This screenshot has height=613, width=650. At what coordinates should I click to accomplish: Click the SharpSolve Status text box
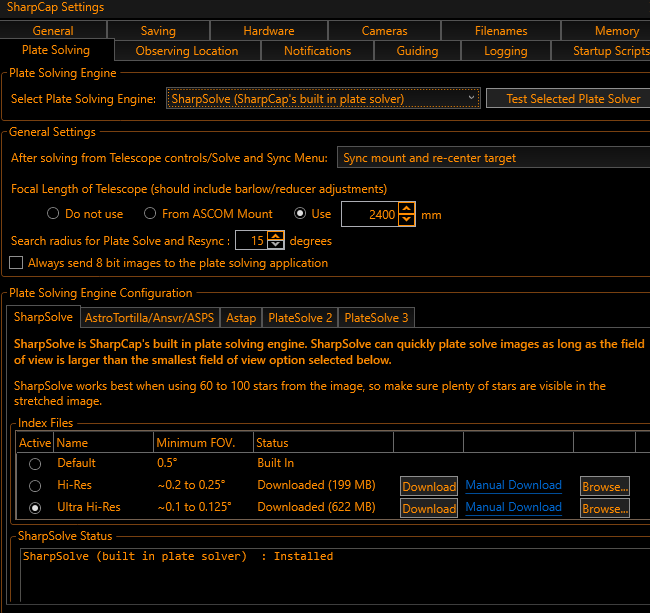pyautogui.click(x=335, y=575)
